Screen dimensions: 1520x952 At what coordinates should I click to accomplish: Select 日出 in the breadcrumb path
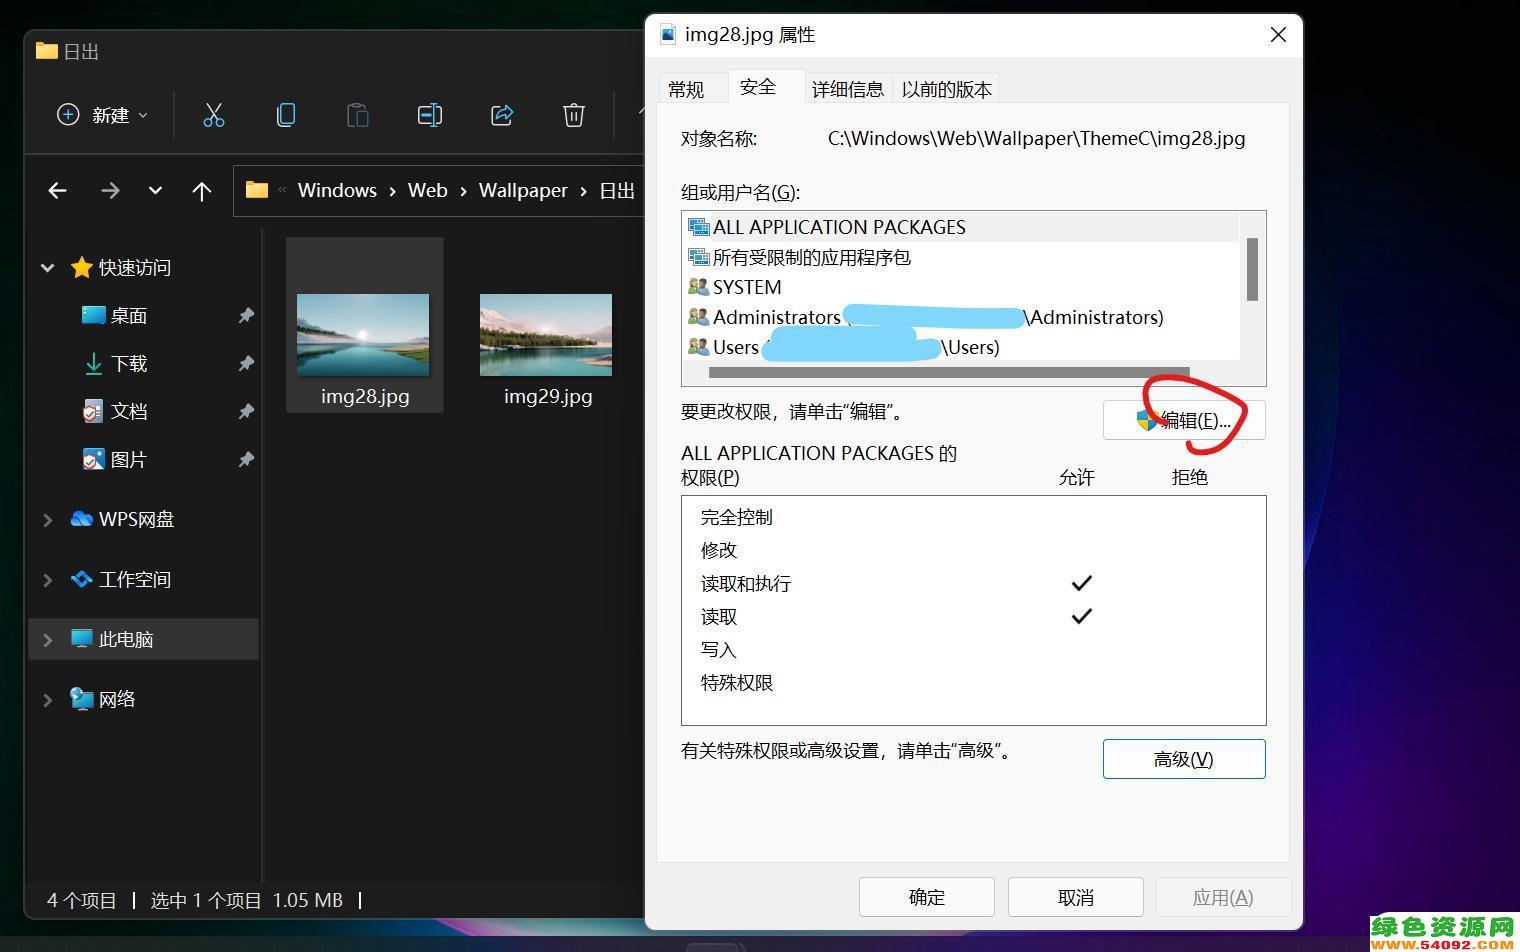click(617, 190)
